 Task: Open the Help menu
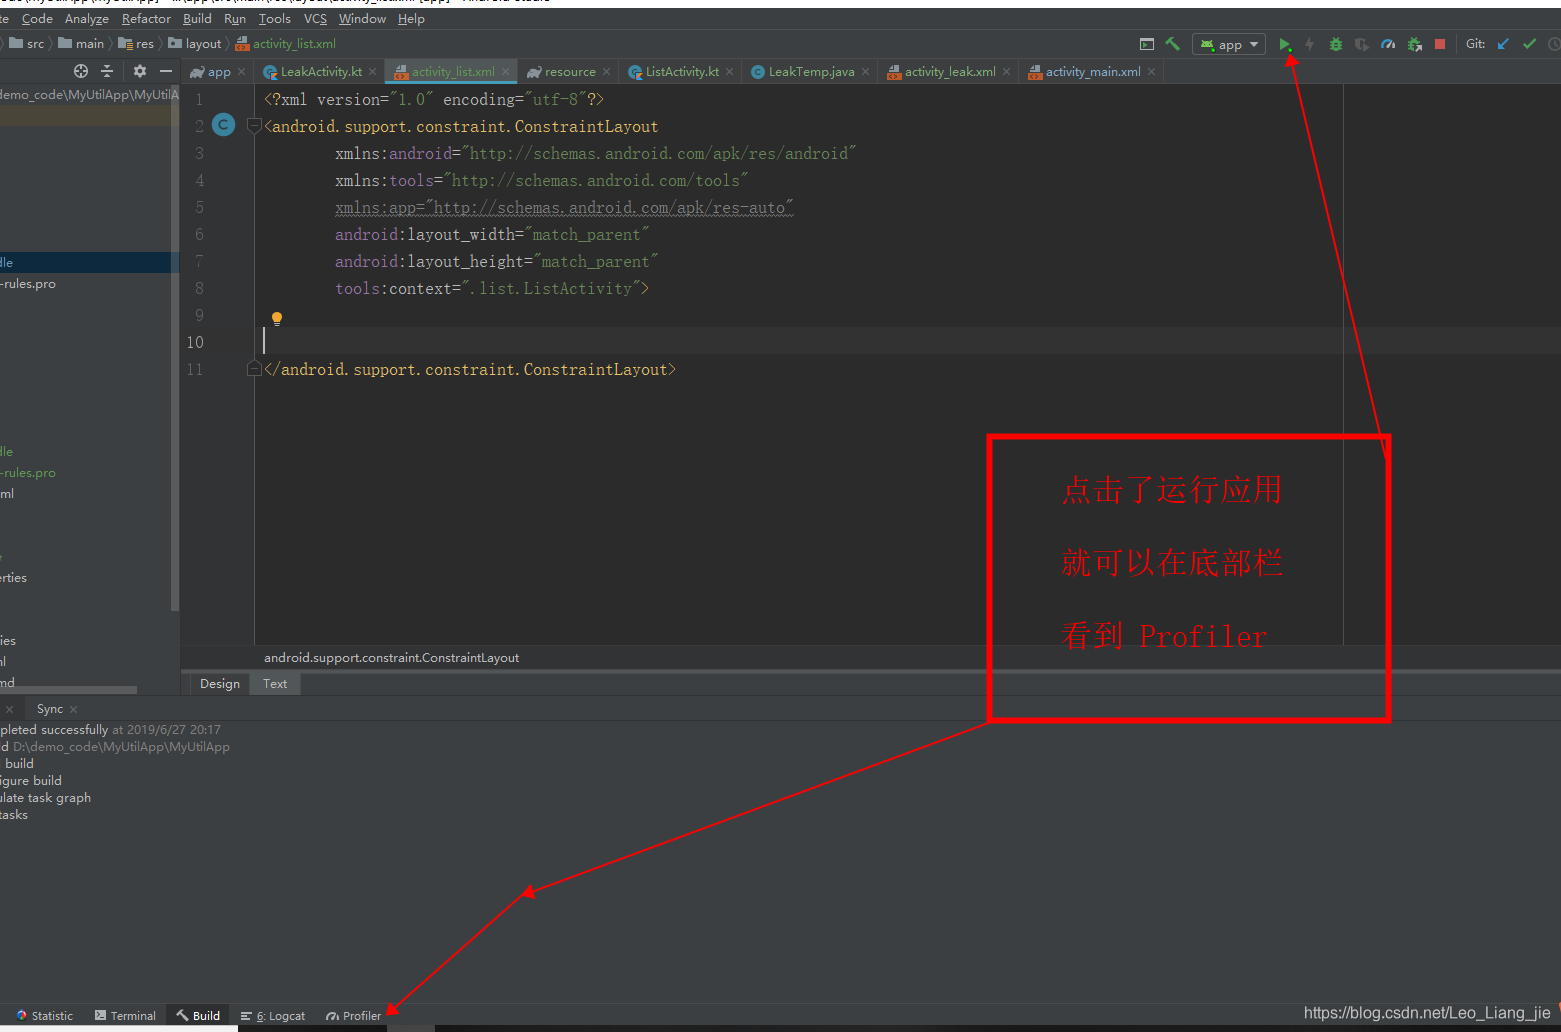click(x=411, y=19)
